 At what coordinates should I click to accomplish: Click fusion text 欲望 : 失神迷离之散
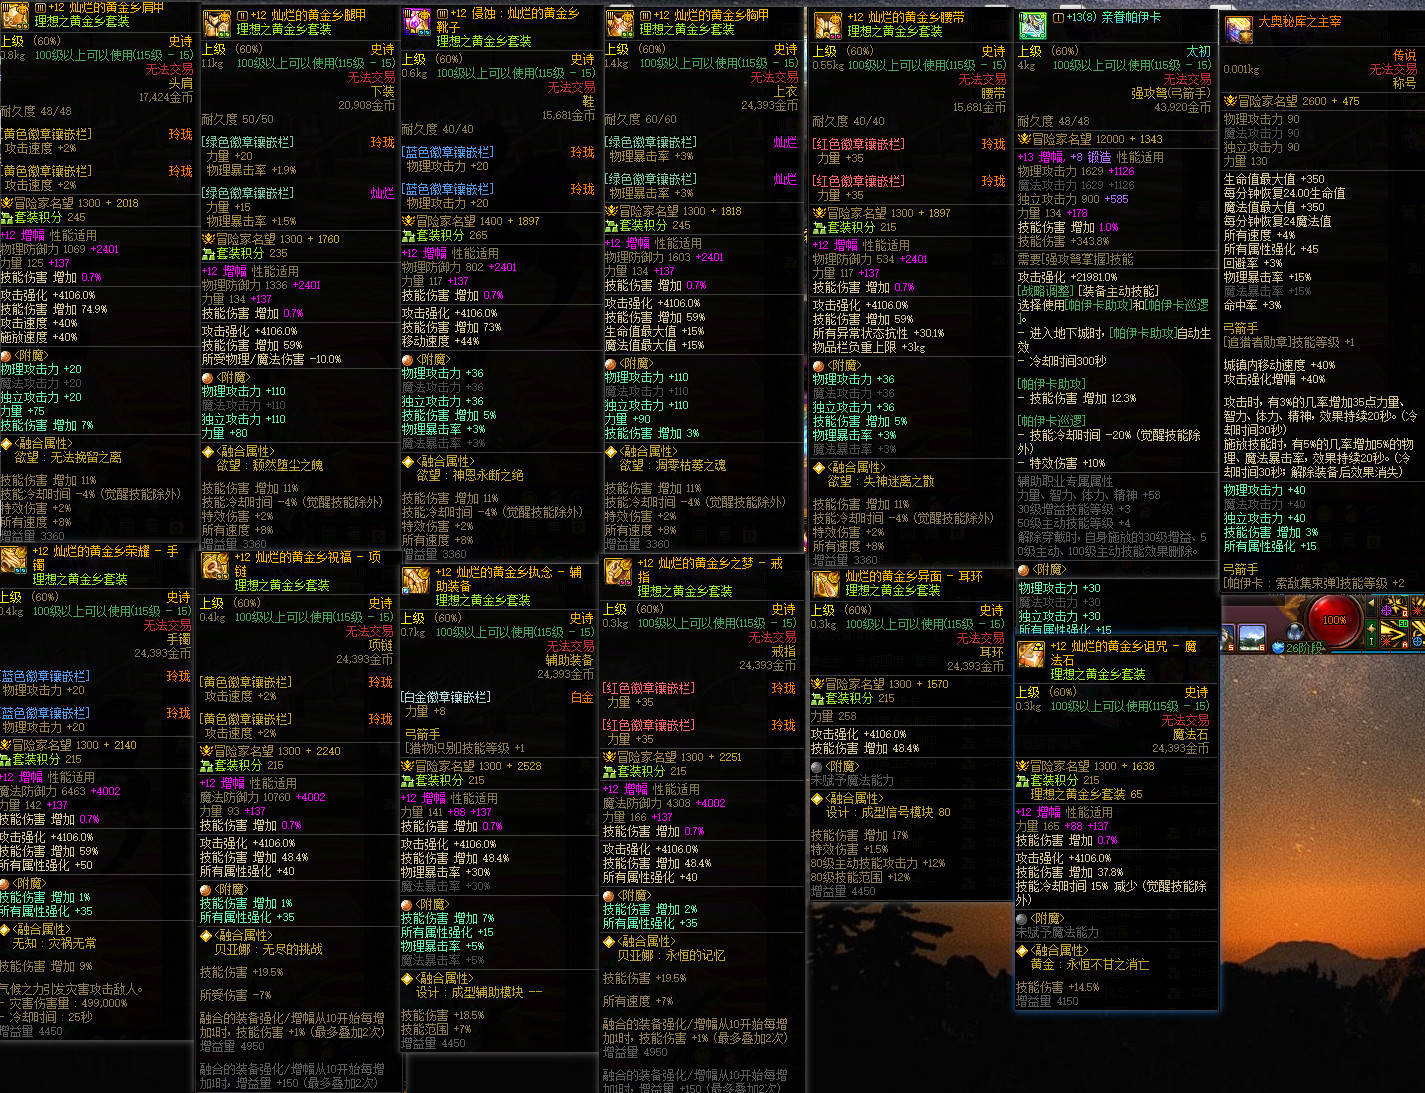tap(881, 481)
